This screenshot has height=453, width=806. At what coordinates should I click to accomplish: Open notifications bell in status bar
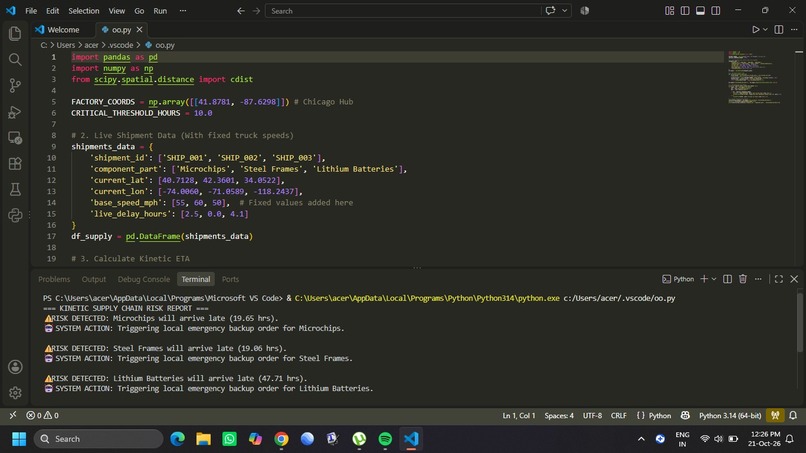point(793,415)
